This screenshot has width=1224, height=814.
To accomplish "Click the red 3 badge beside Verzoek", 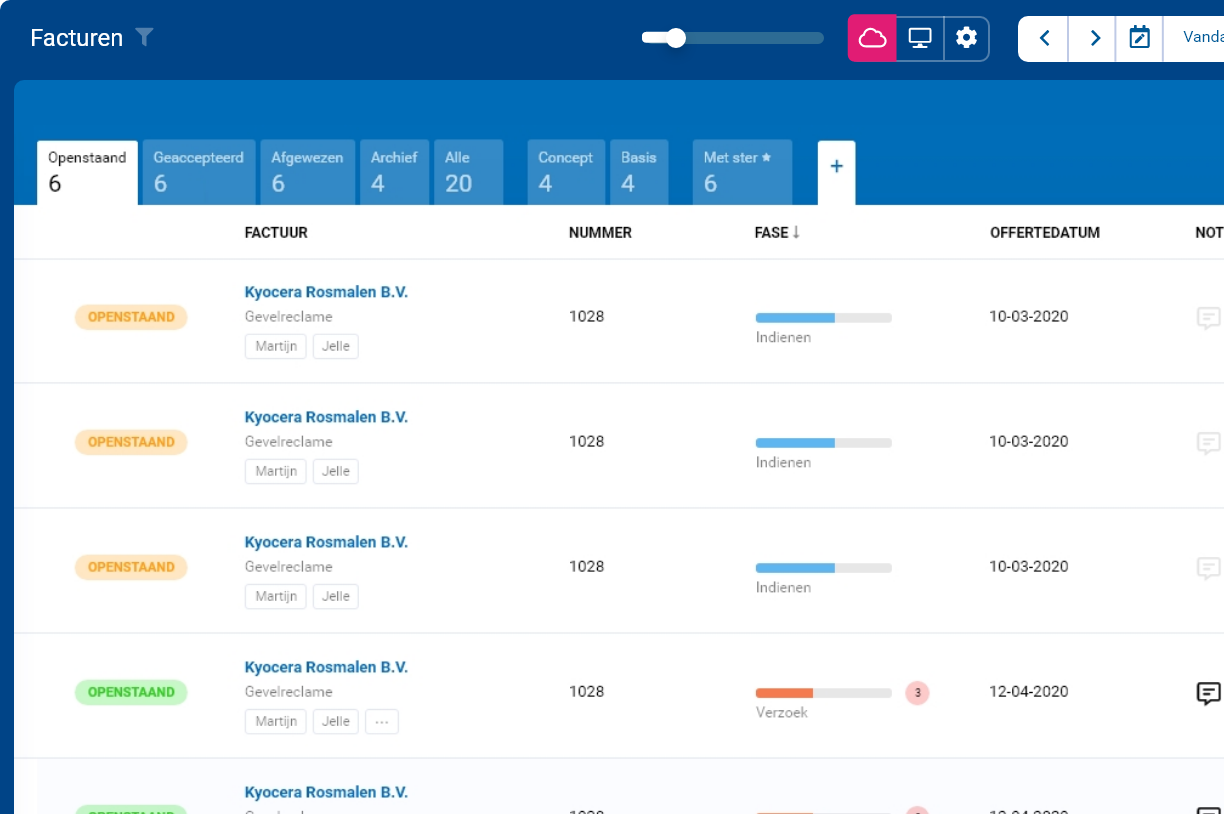I will click(917, 692).
